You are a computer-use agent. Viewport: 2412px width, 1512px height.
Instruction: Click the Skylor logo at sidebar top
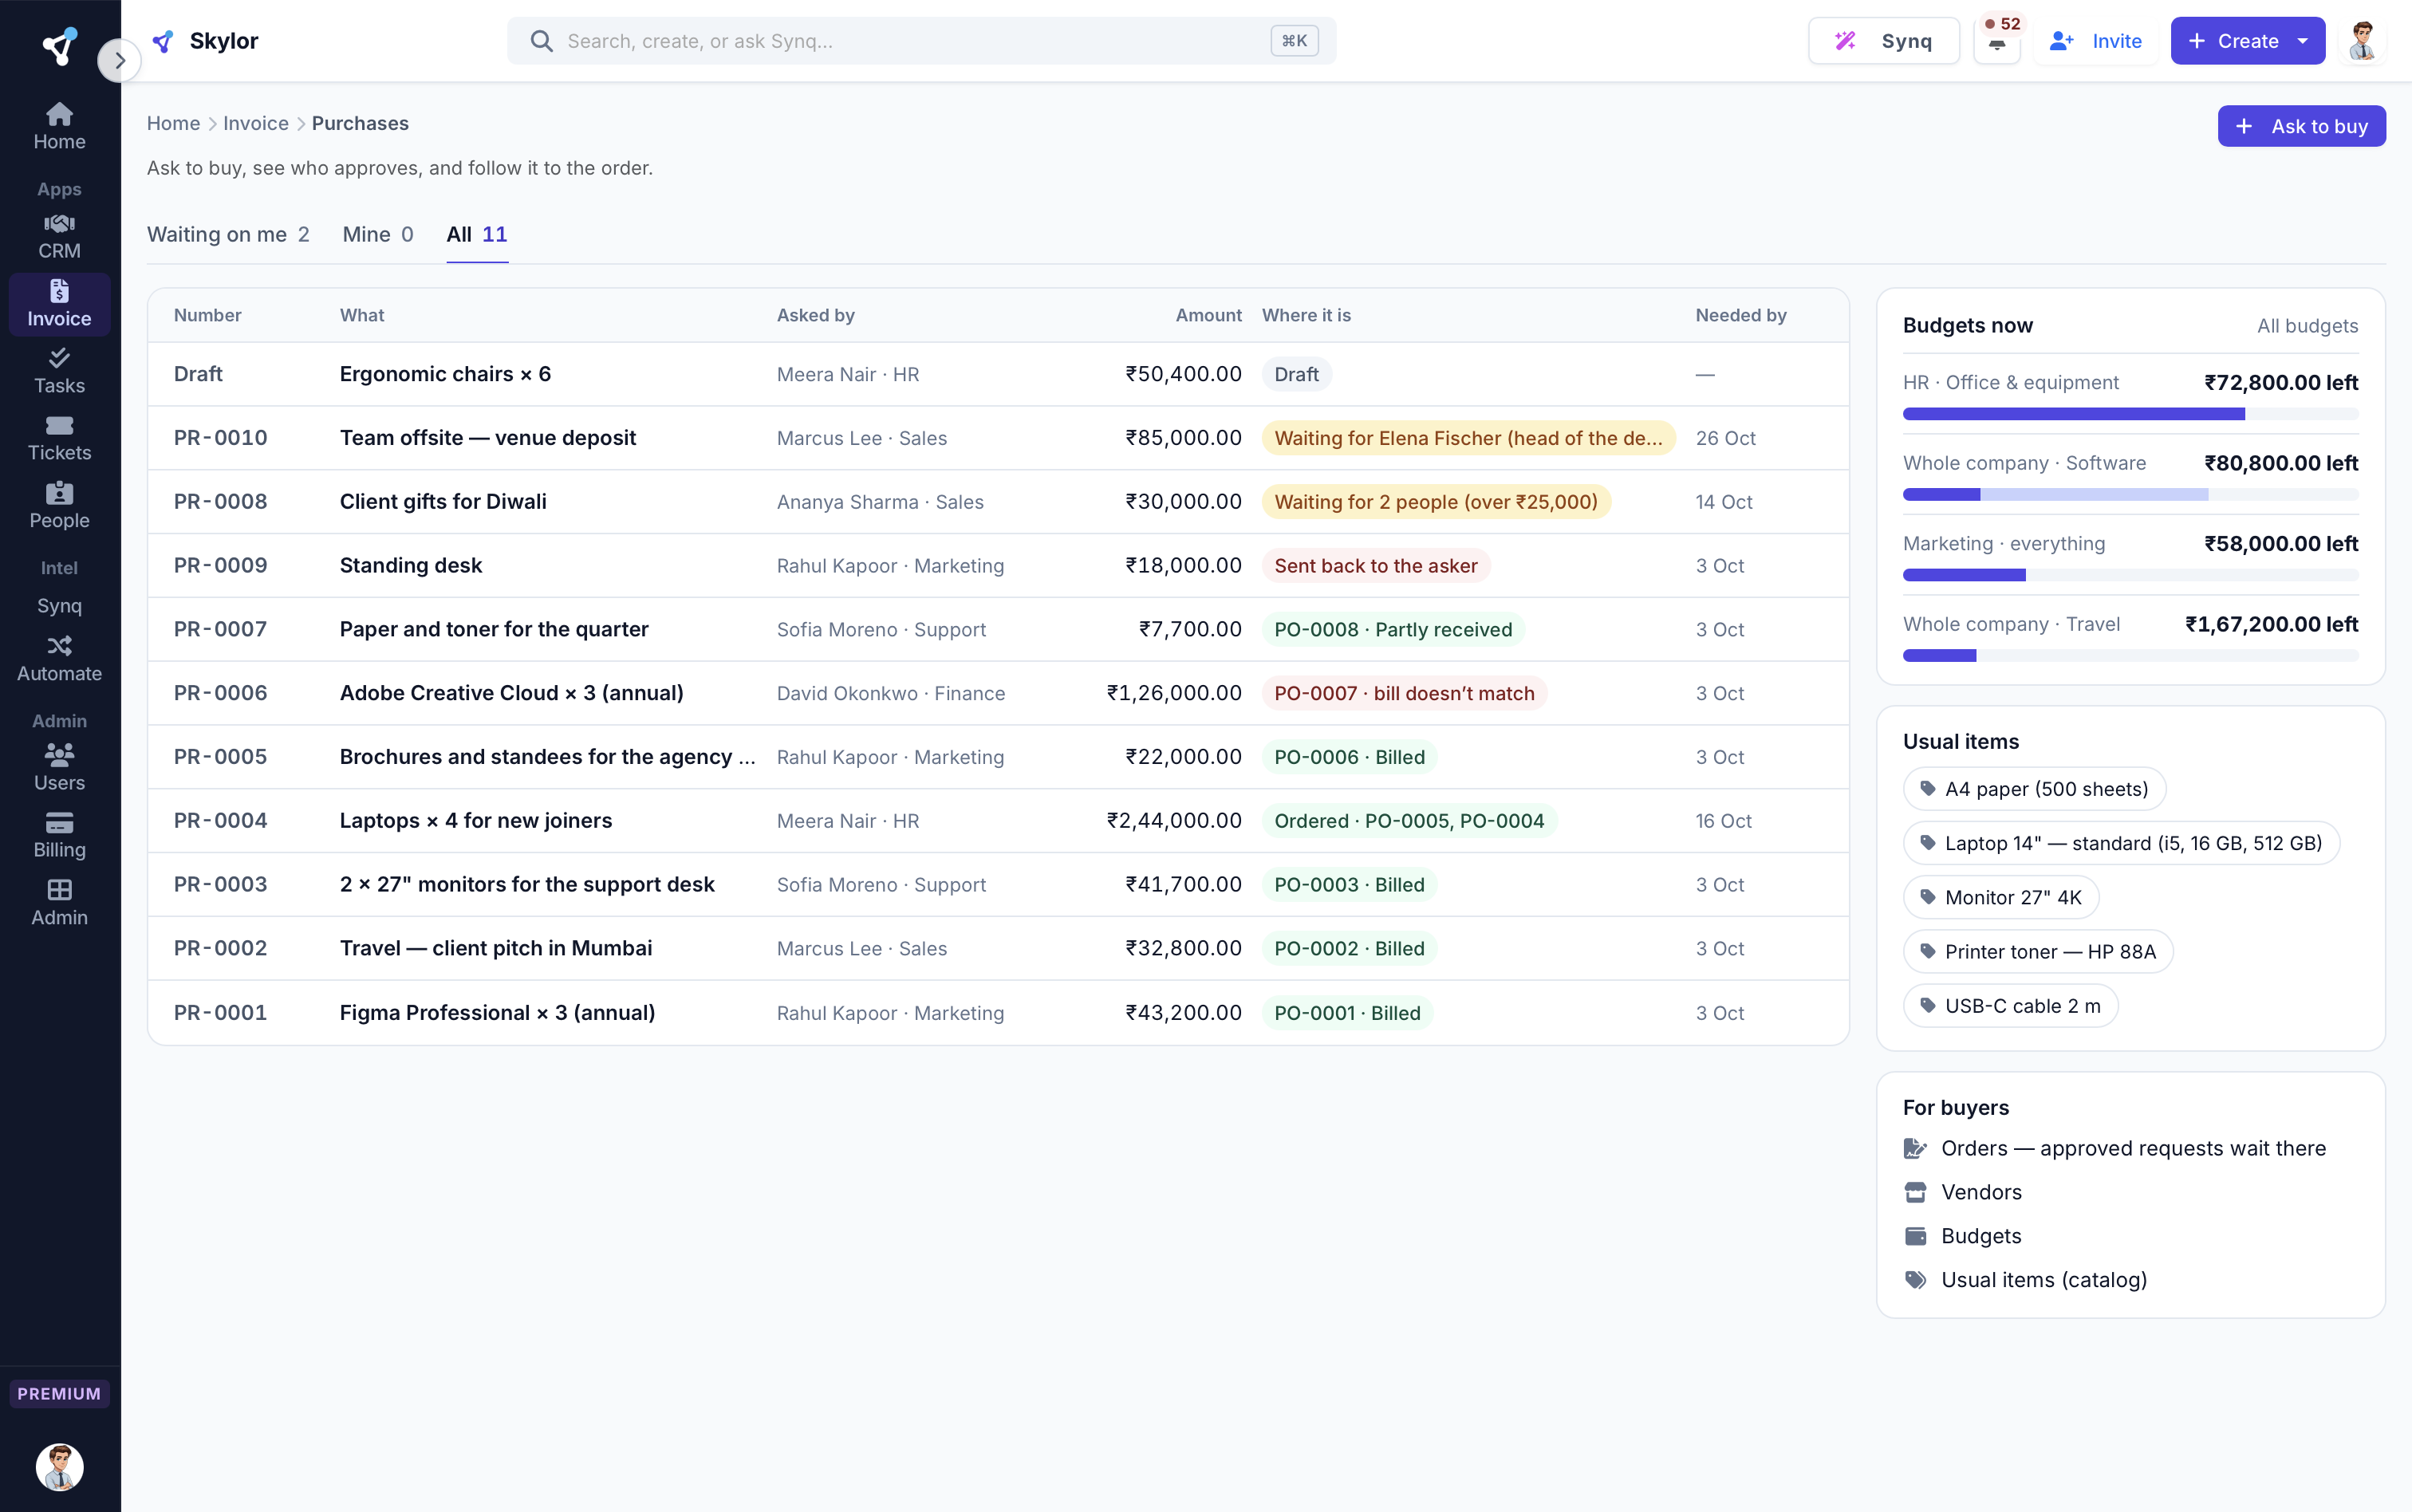59,46
